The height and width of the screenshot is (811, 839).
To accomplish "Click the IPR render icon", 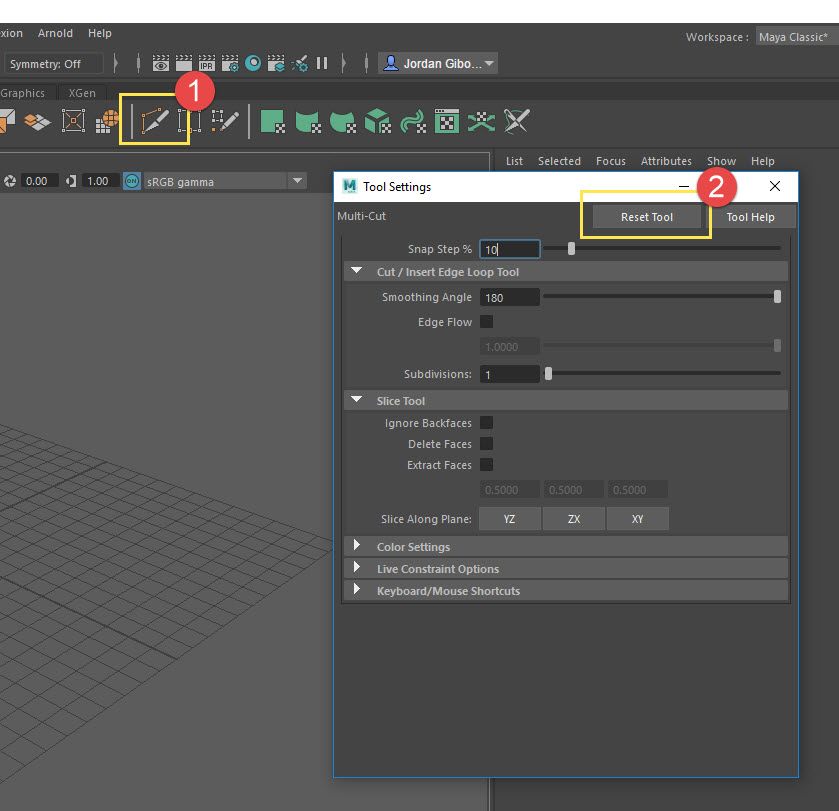I will pyautogui.click(x=206, y=62).
